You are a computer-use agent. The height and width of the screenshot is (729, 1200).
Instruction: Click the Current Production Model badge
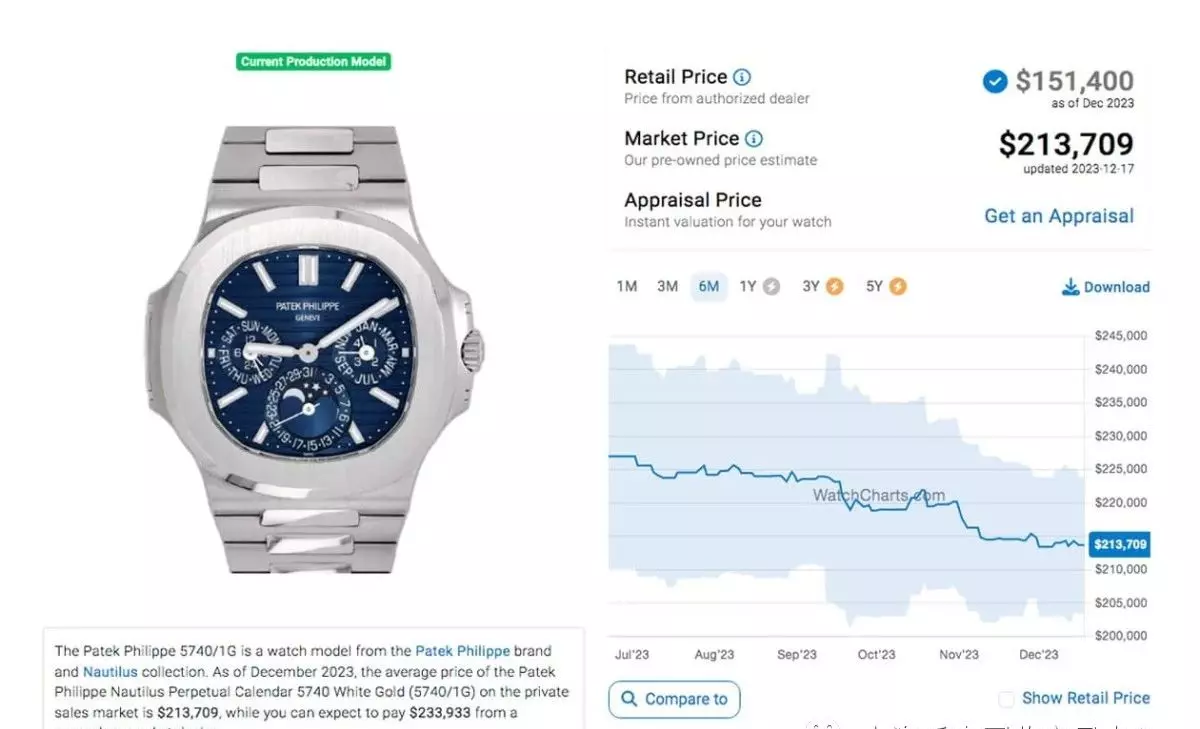click(313, 62)
